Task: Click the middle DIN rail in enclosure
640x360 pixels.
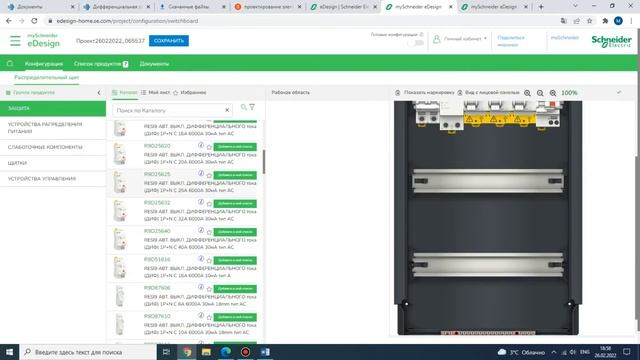Action: 488,181
